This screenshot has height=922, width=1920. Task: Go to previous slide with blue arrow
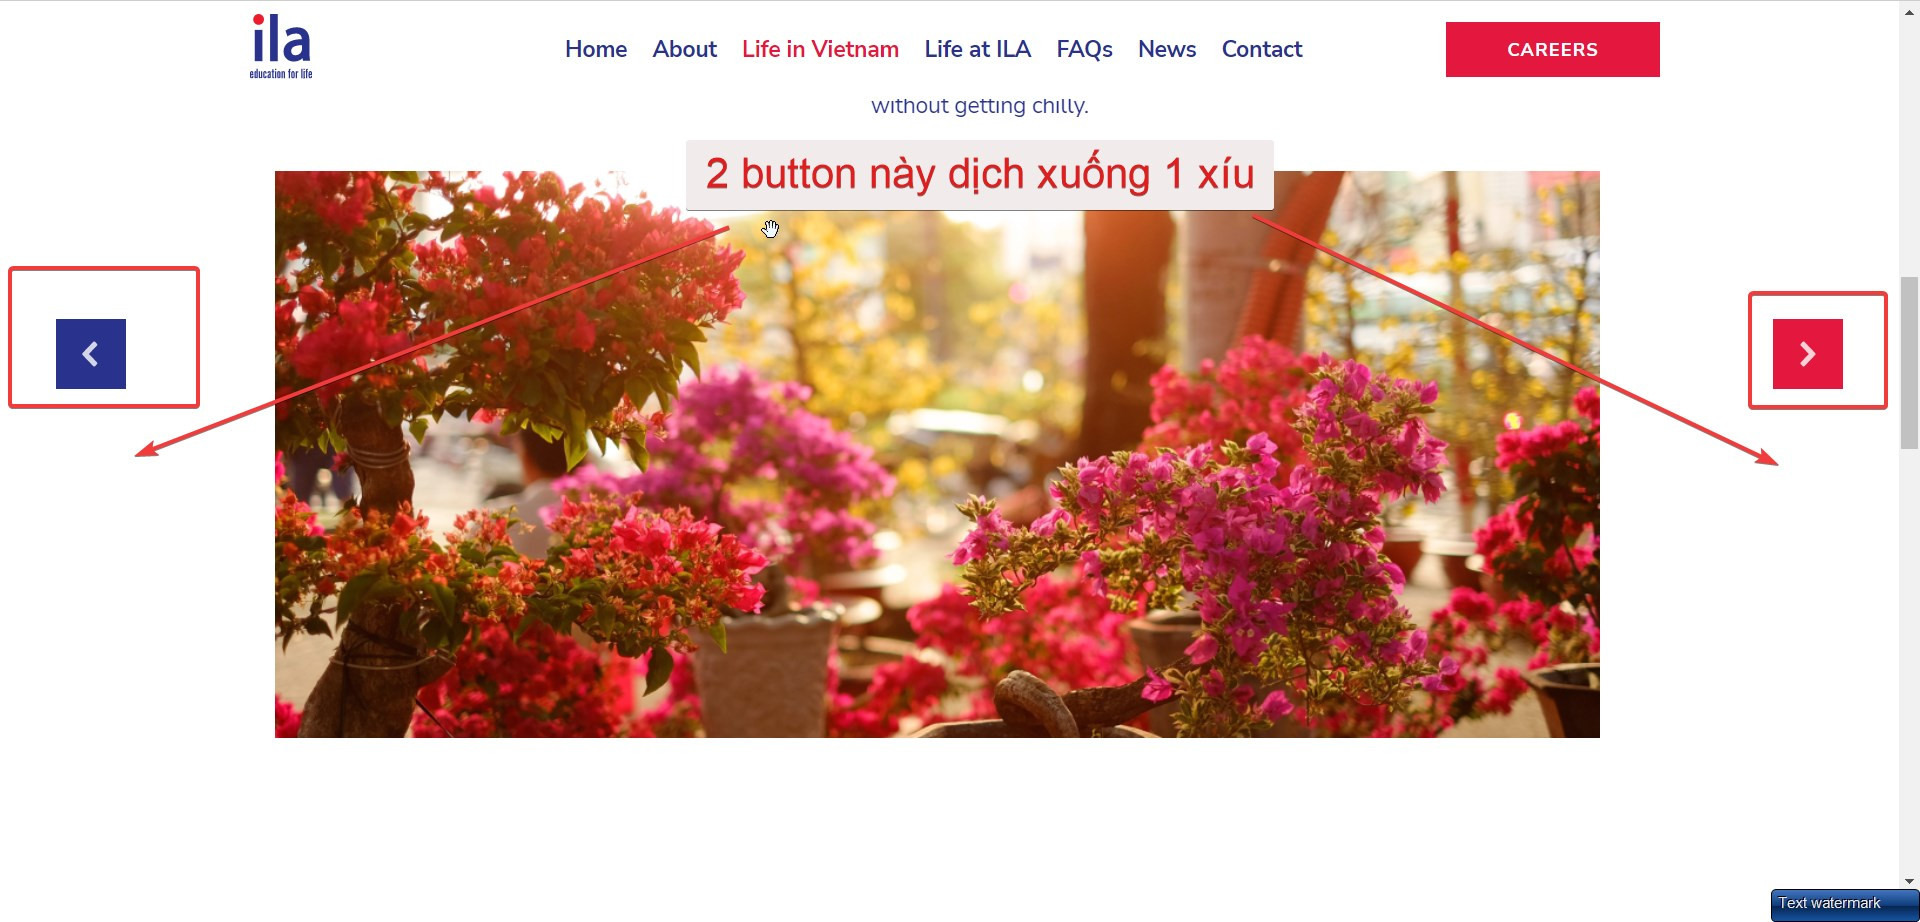pos(91,354)
